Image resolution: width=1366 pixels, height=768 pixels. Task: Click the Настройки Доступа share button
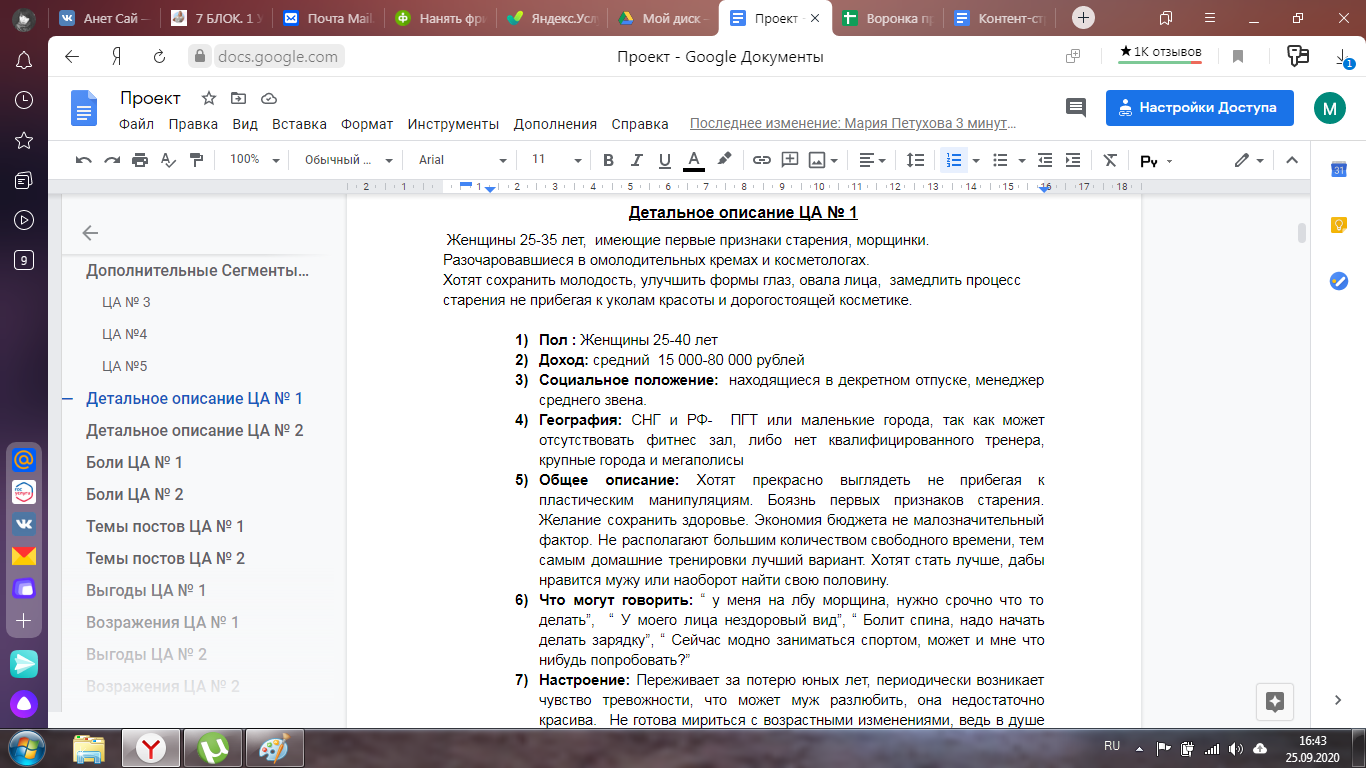click(x=1199, y=108)
